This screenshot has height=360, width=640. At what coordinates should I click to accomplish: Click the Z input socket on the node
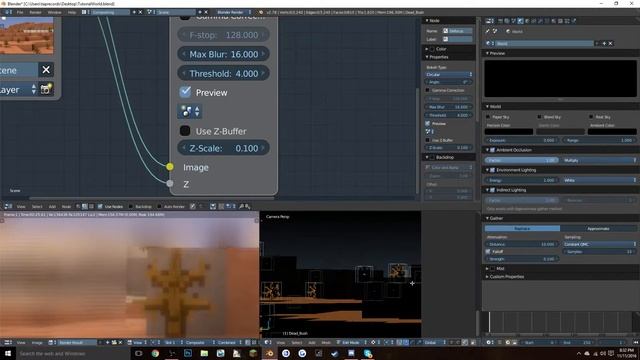(170, 184)
